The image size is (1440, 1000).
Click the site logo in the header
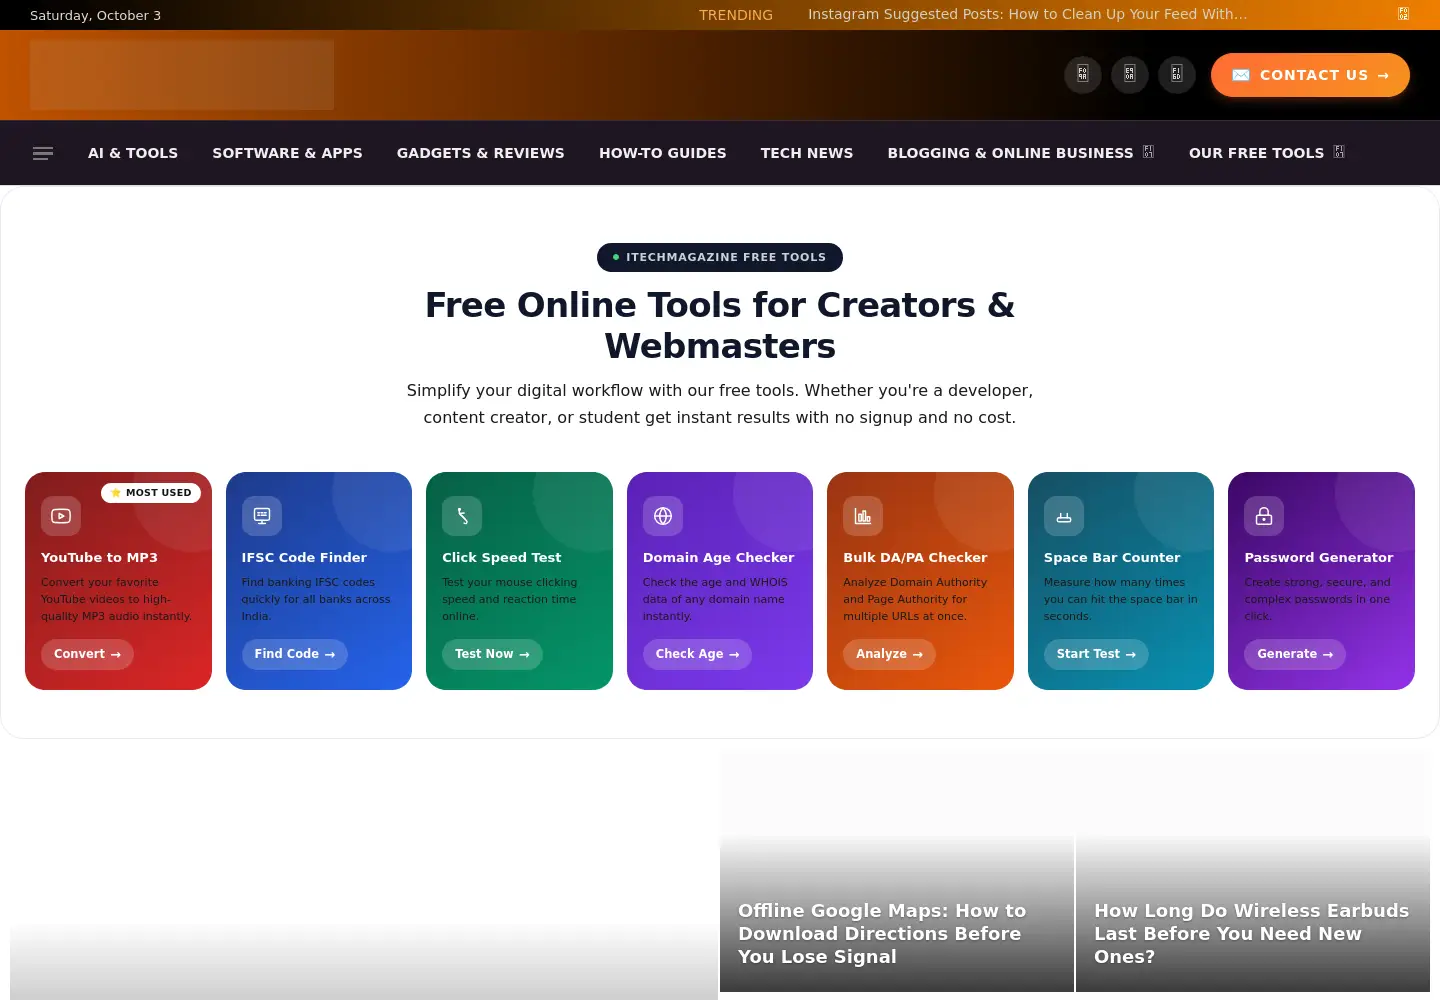click(x=182, y=75)
